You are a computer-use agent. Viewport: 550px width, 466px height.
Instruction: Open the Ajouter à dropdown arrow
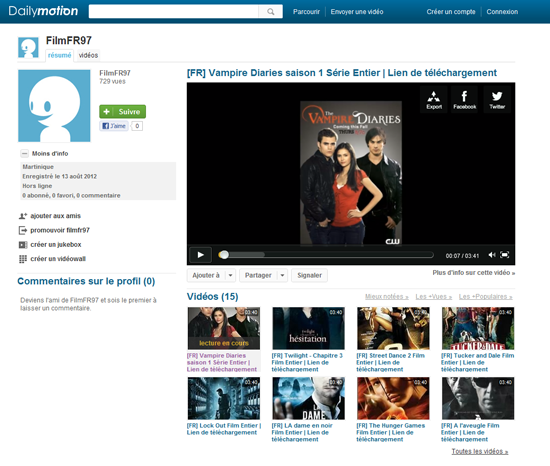pyautogui.click(x=230, y=276)
